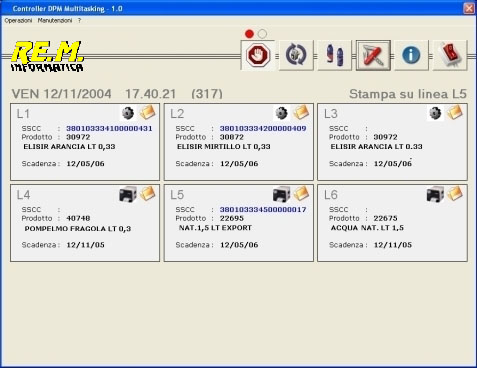Click the white status indicator light
This screenshot has height=368, width=477.
tap(262, 34)
